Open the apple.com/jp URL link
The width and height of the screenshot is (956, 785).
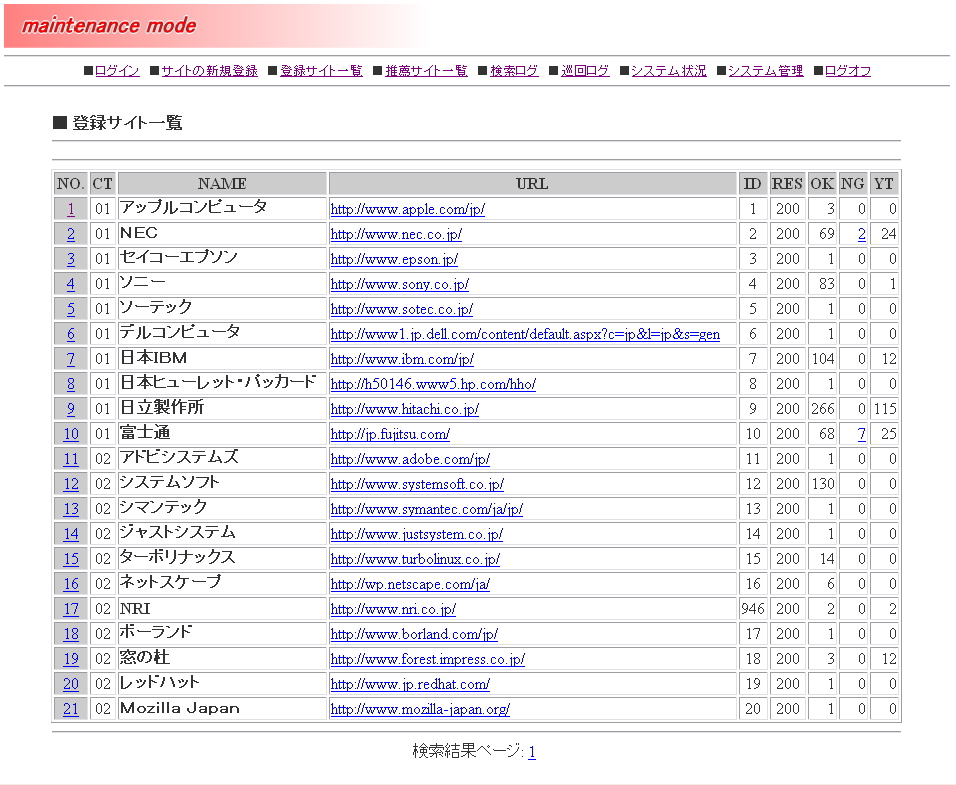click(x=407, y=210)
